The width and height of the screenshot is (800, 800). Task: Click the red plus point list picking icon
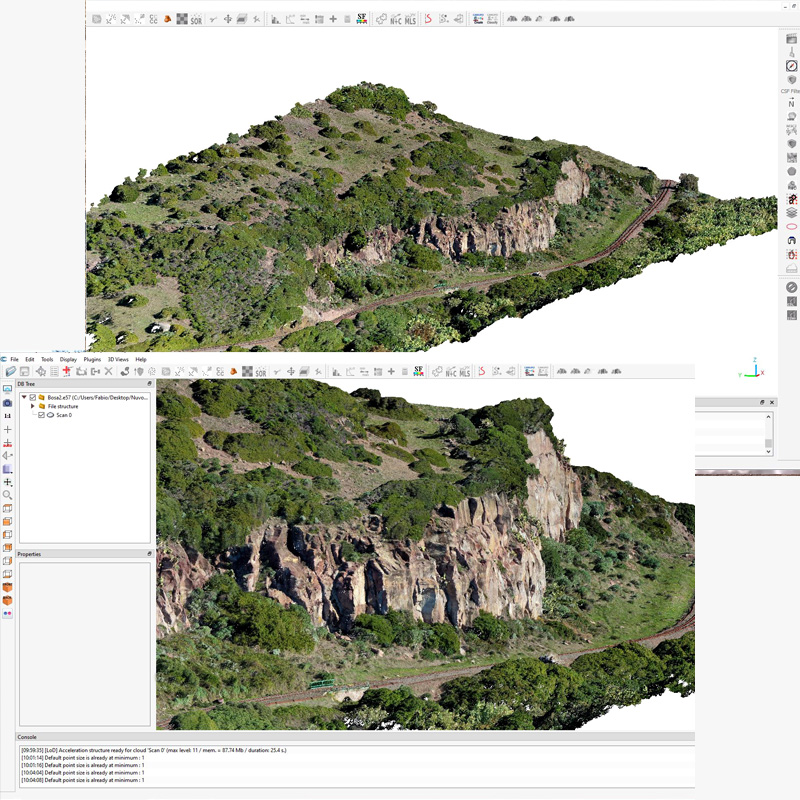pyautogui.click(x=67, y=371)
